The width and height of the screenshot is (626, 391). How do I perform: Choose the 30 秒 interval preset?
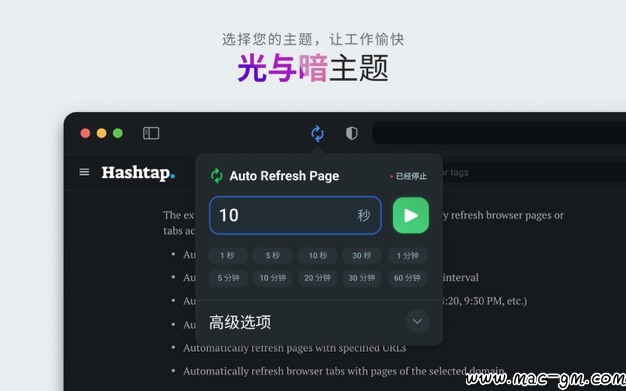(x=362, y=256)
